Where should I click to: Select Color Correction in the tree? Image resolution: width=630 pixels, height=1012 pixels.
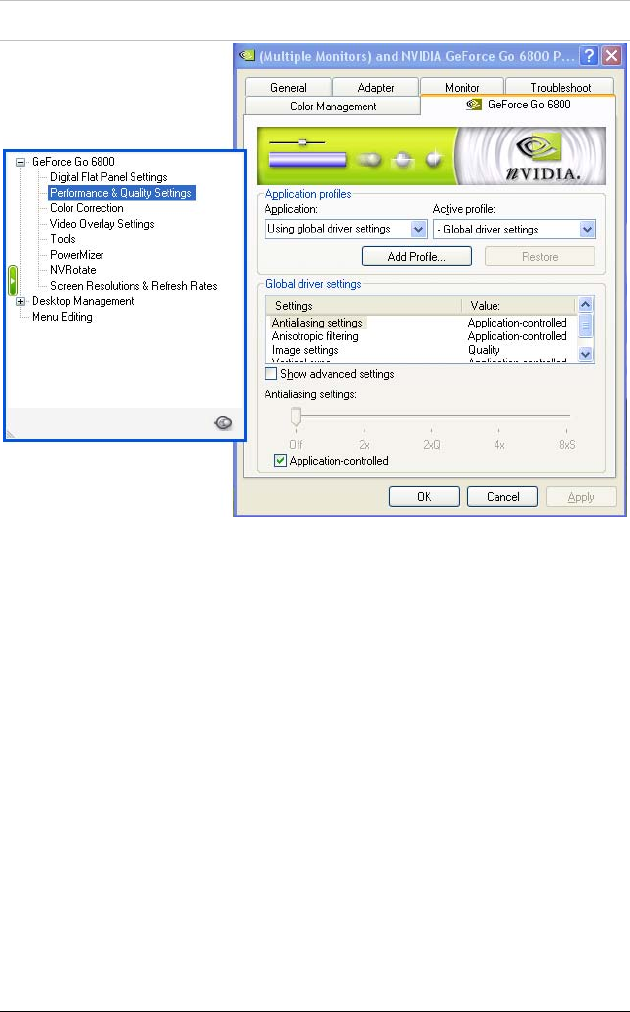coord(86,208)
